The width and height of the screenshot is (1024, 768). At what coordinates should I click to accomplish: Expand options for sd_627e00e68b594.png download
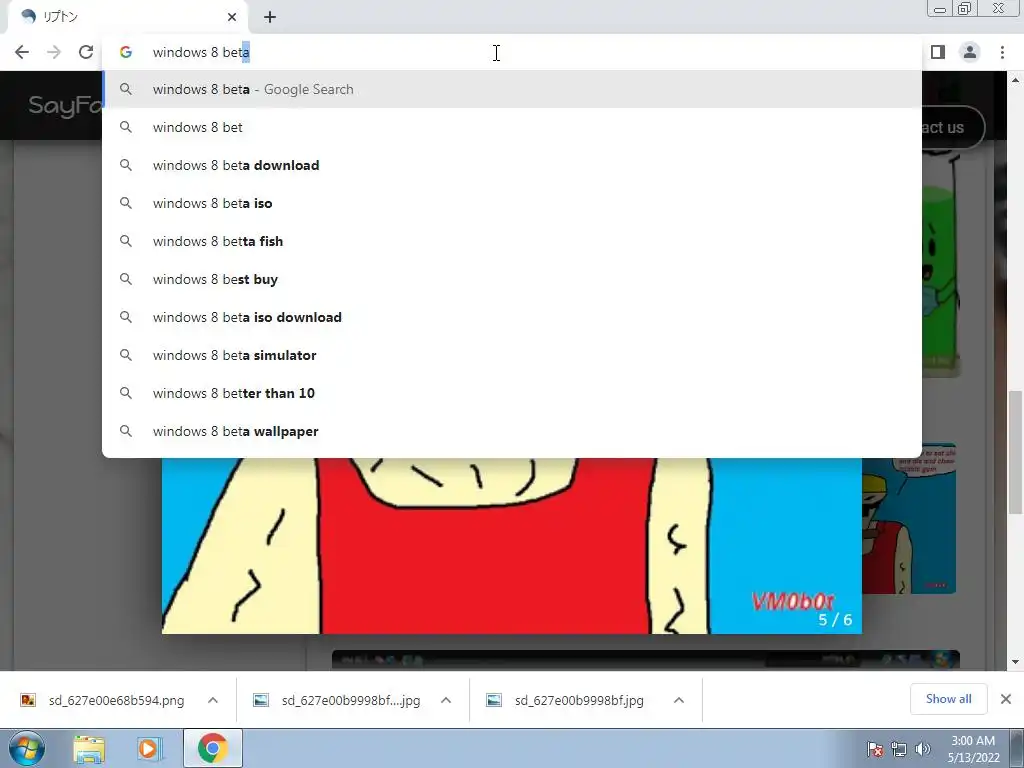tap(213, 700)
